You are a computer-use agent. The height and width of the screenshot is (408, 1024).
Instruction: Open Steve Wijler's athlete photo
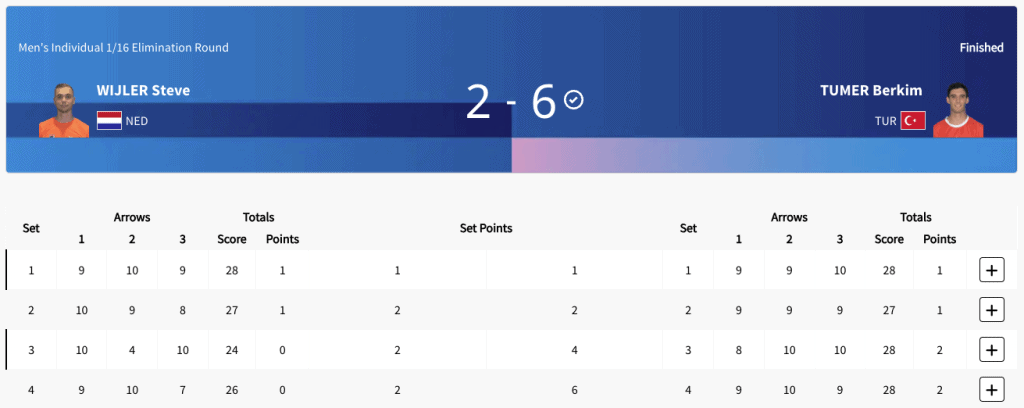(64, 110)
